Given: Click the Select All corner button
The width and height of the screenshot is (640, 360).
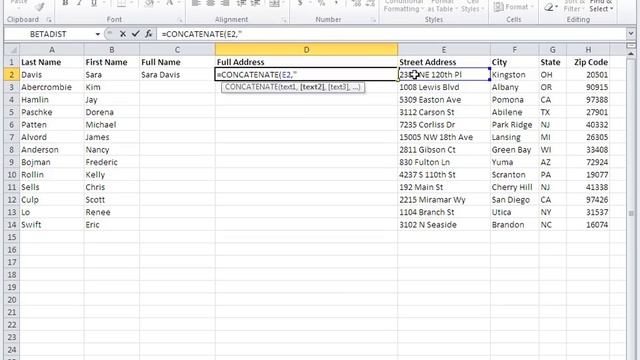Looking at the screenshot, I should (x=12, y=50).
